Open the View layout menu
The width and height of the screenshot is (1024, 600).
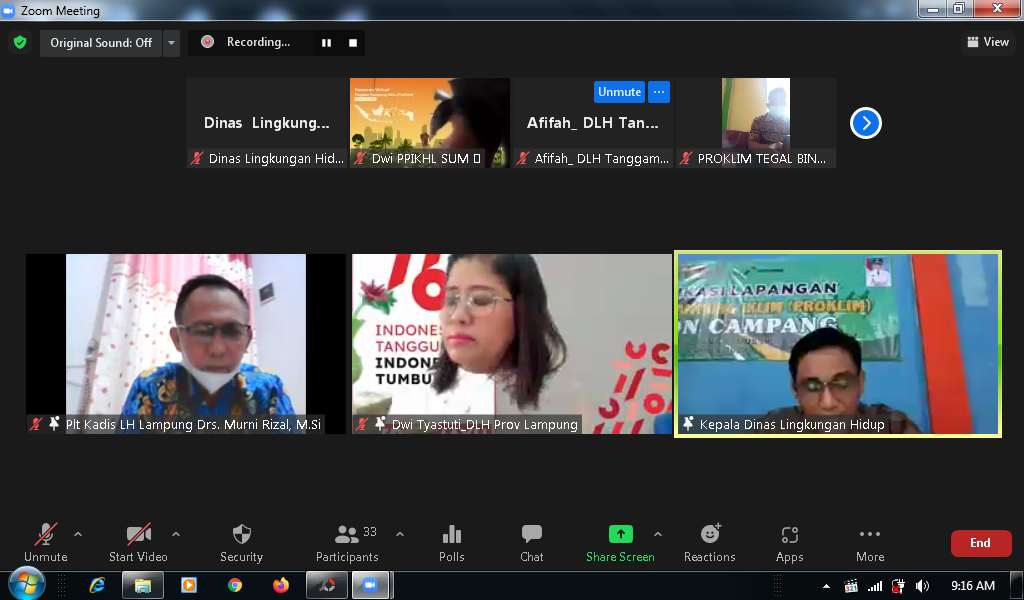tap(987, 42)
